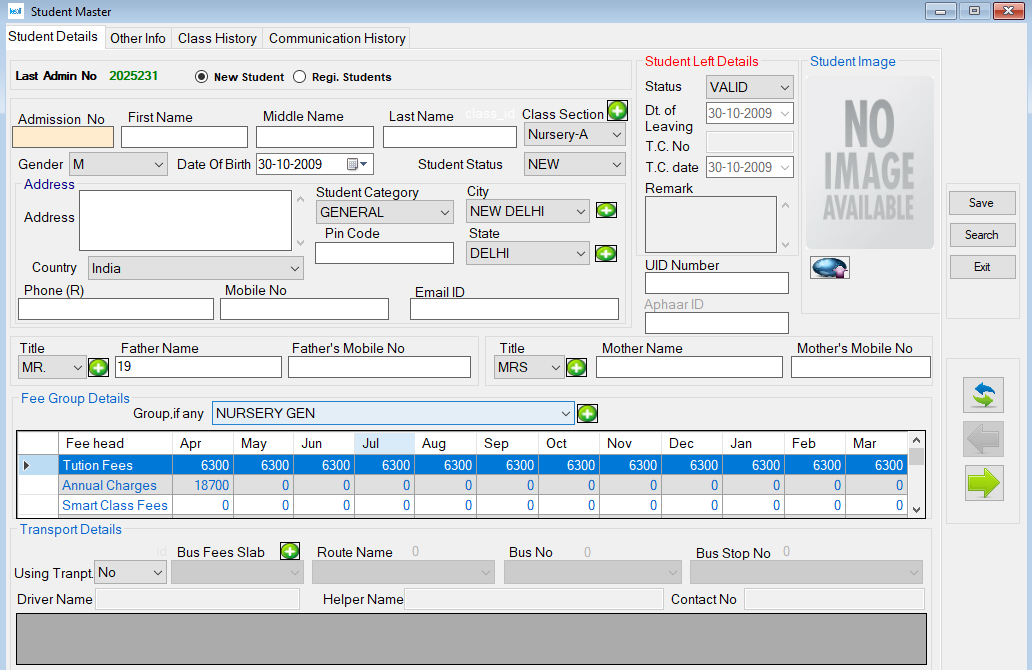Click the green plus beside Class Section
Viewport: 1032px width, 671px height.
click(617, 111)
